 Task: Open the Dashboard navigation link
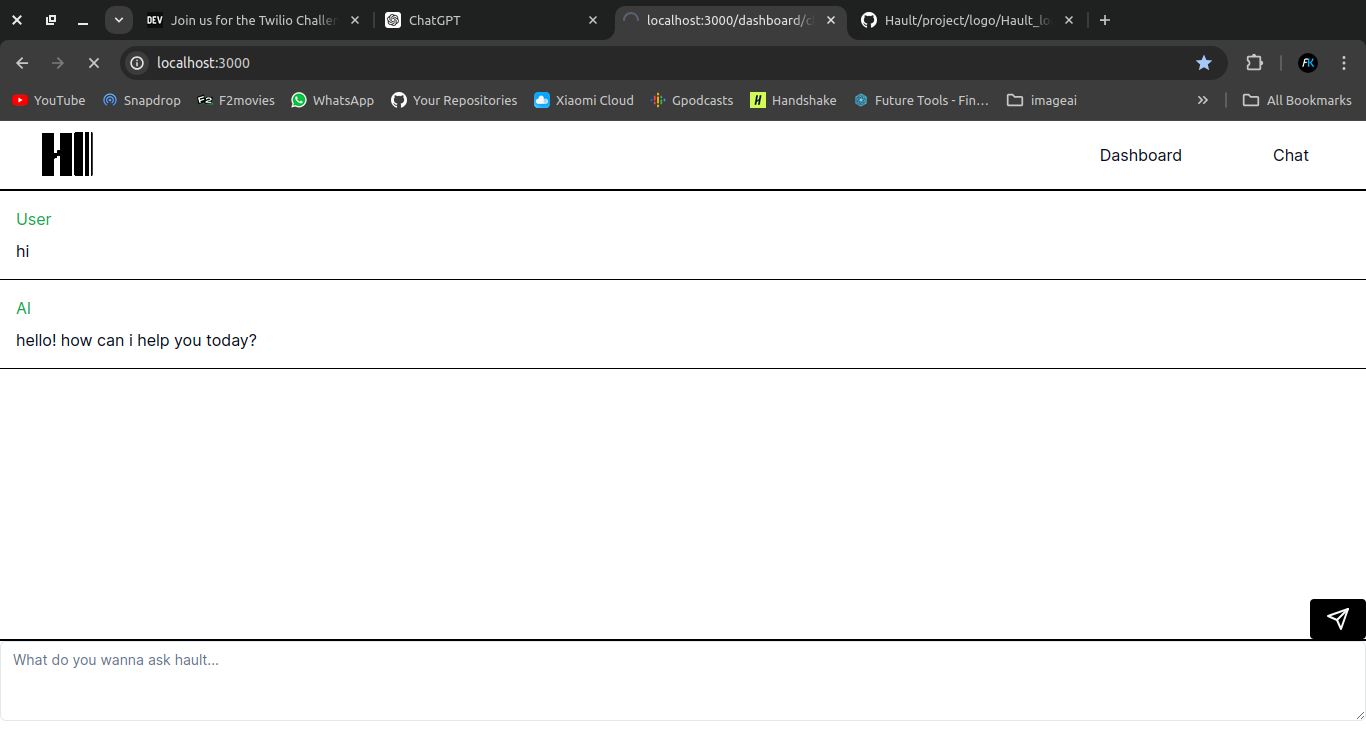(1140, 155)
